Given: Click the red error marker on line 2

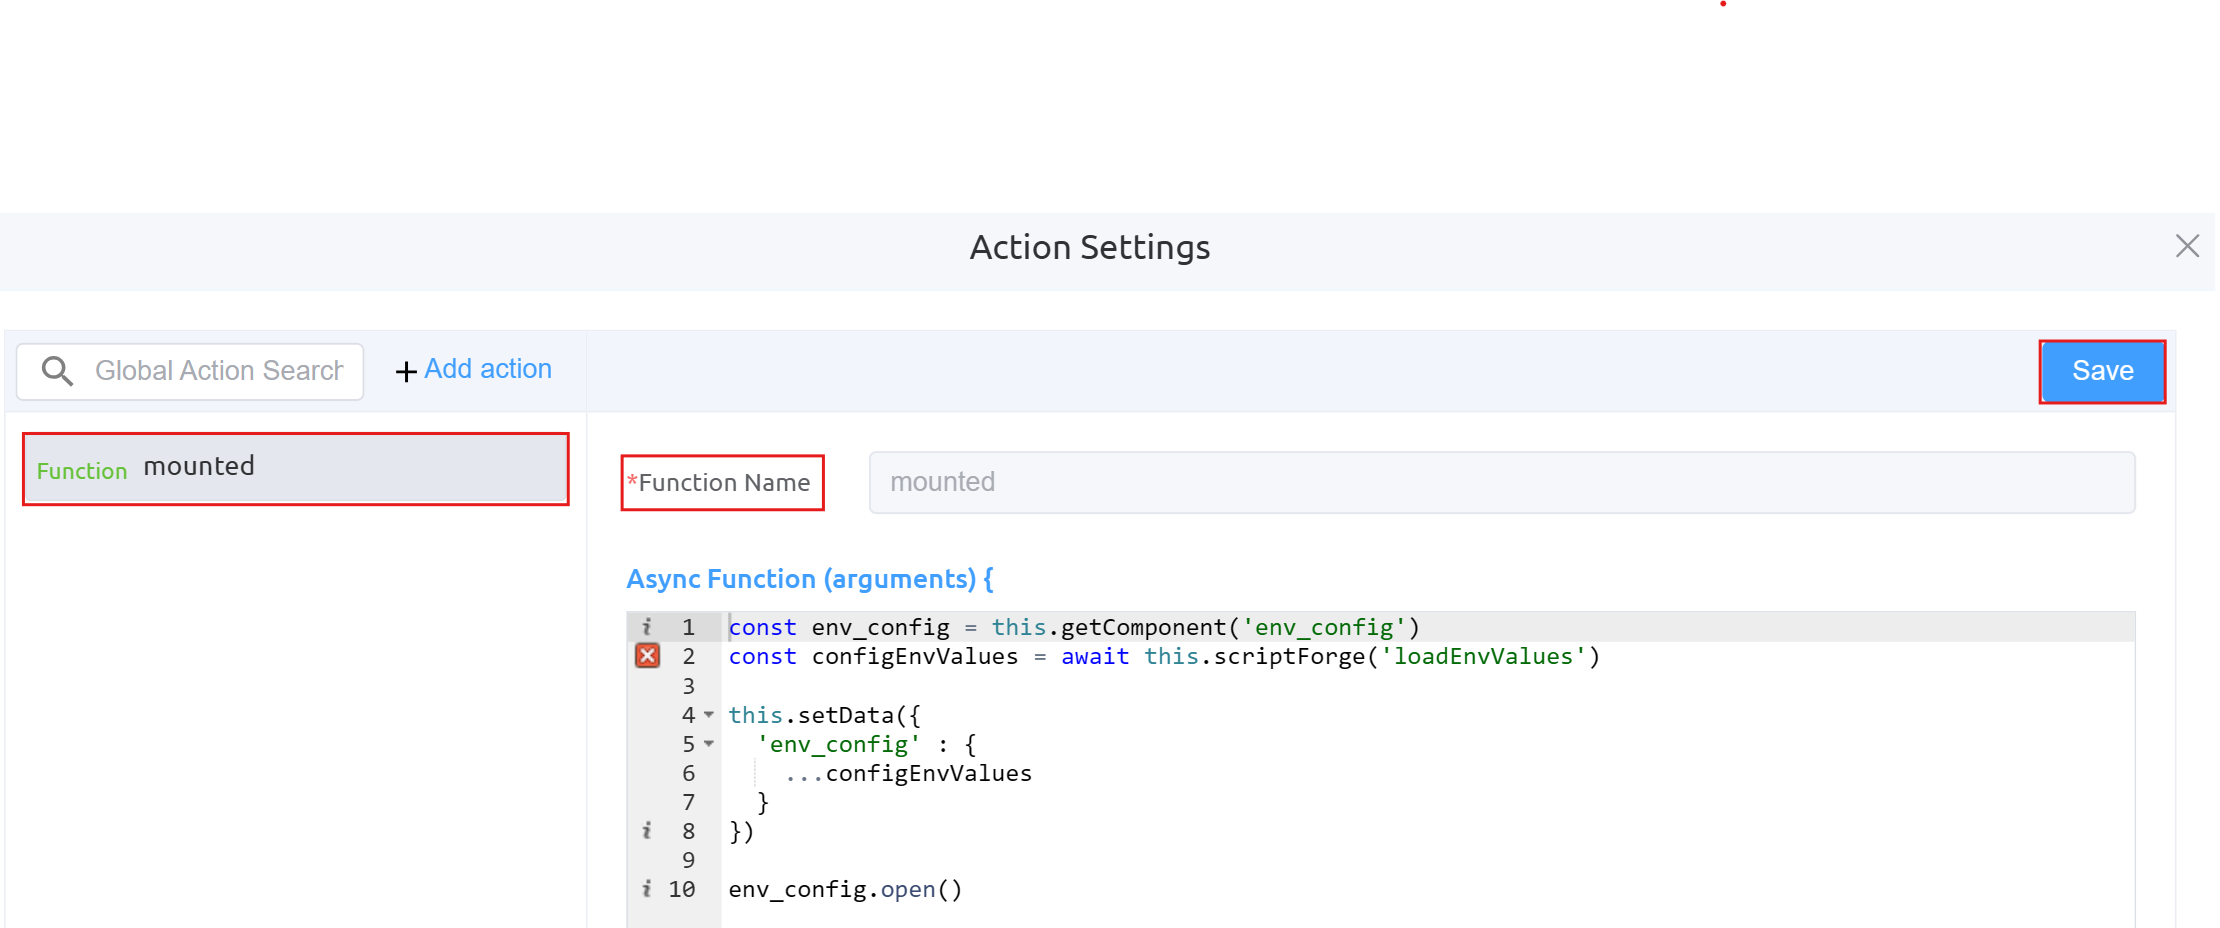Looking at the screenshot, I should pyautogui.click(x=647, y=656).
